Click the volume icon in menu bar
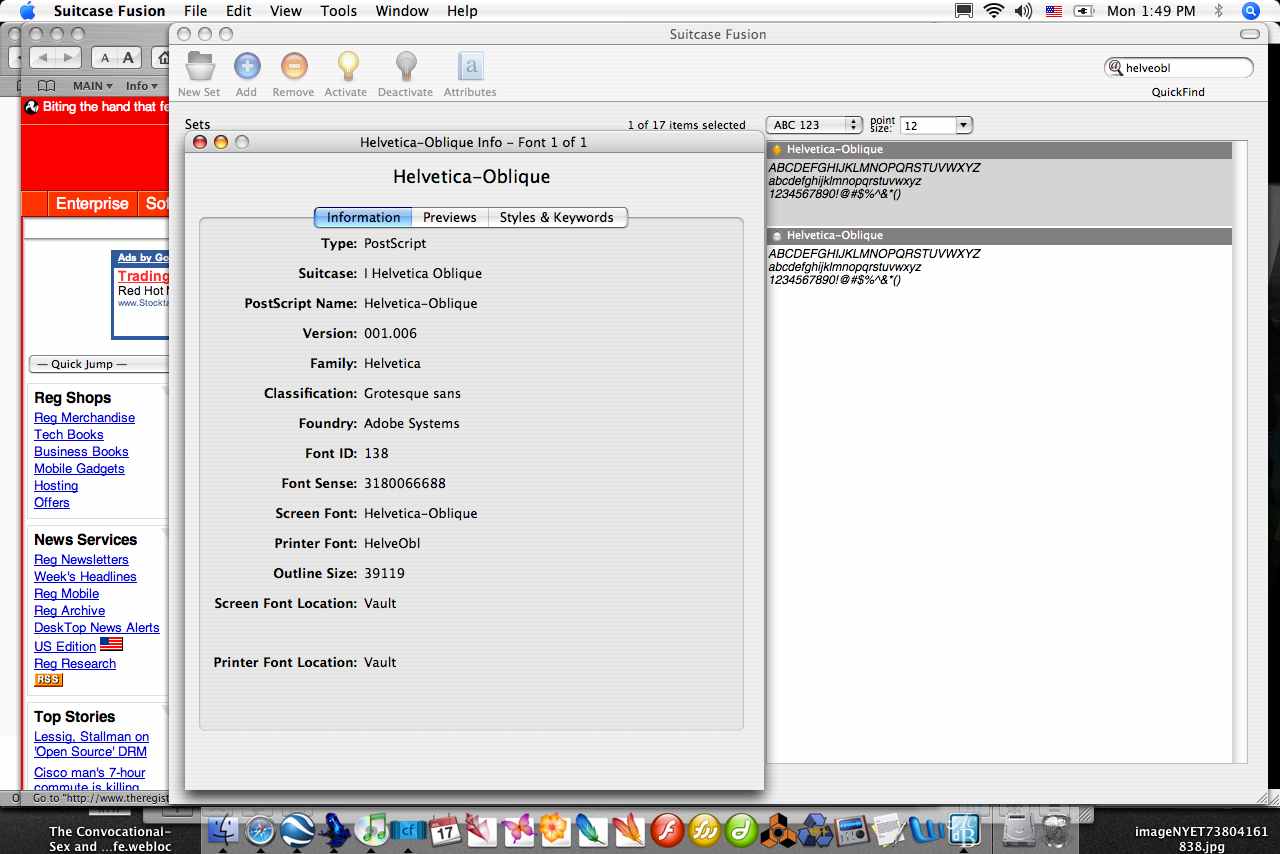 [x=1023, y=11]
